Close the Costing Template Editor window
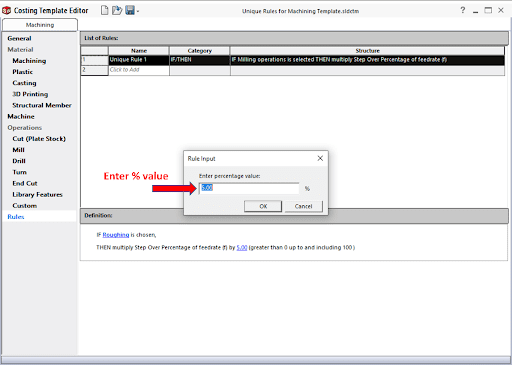This screenshot has width=512, height=365. pos(501,10)
